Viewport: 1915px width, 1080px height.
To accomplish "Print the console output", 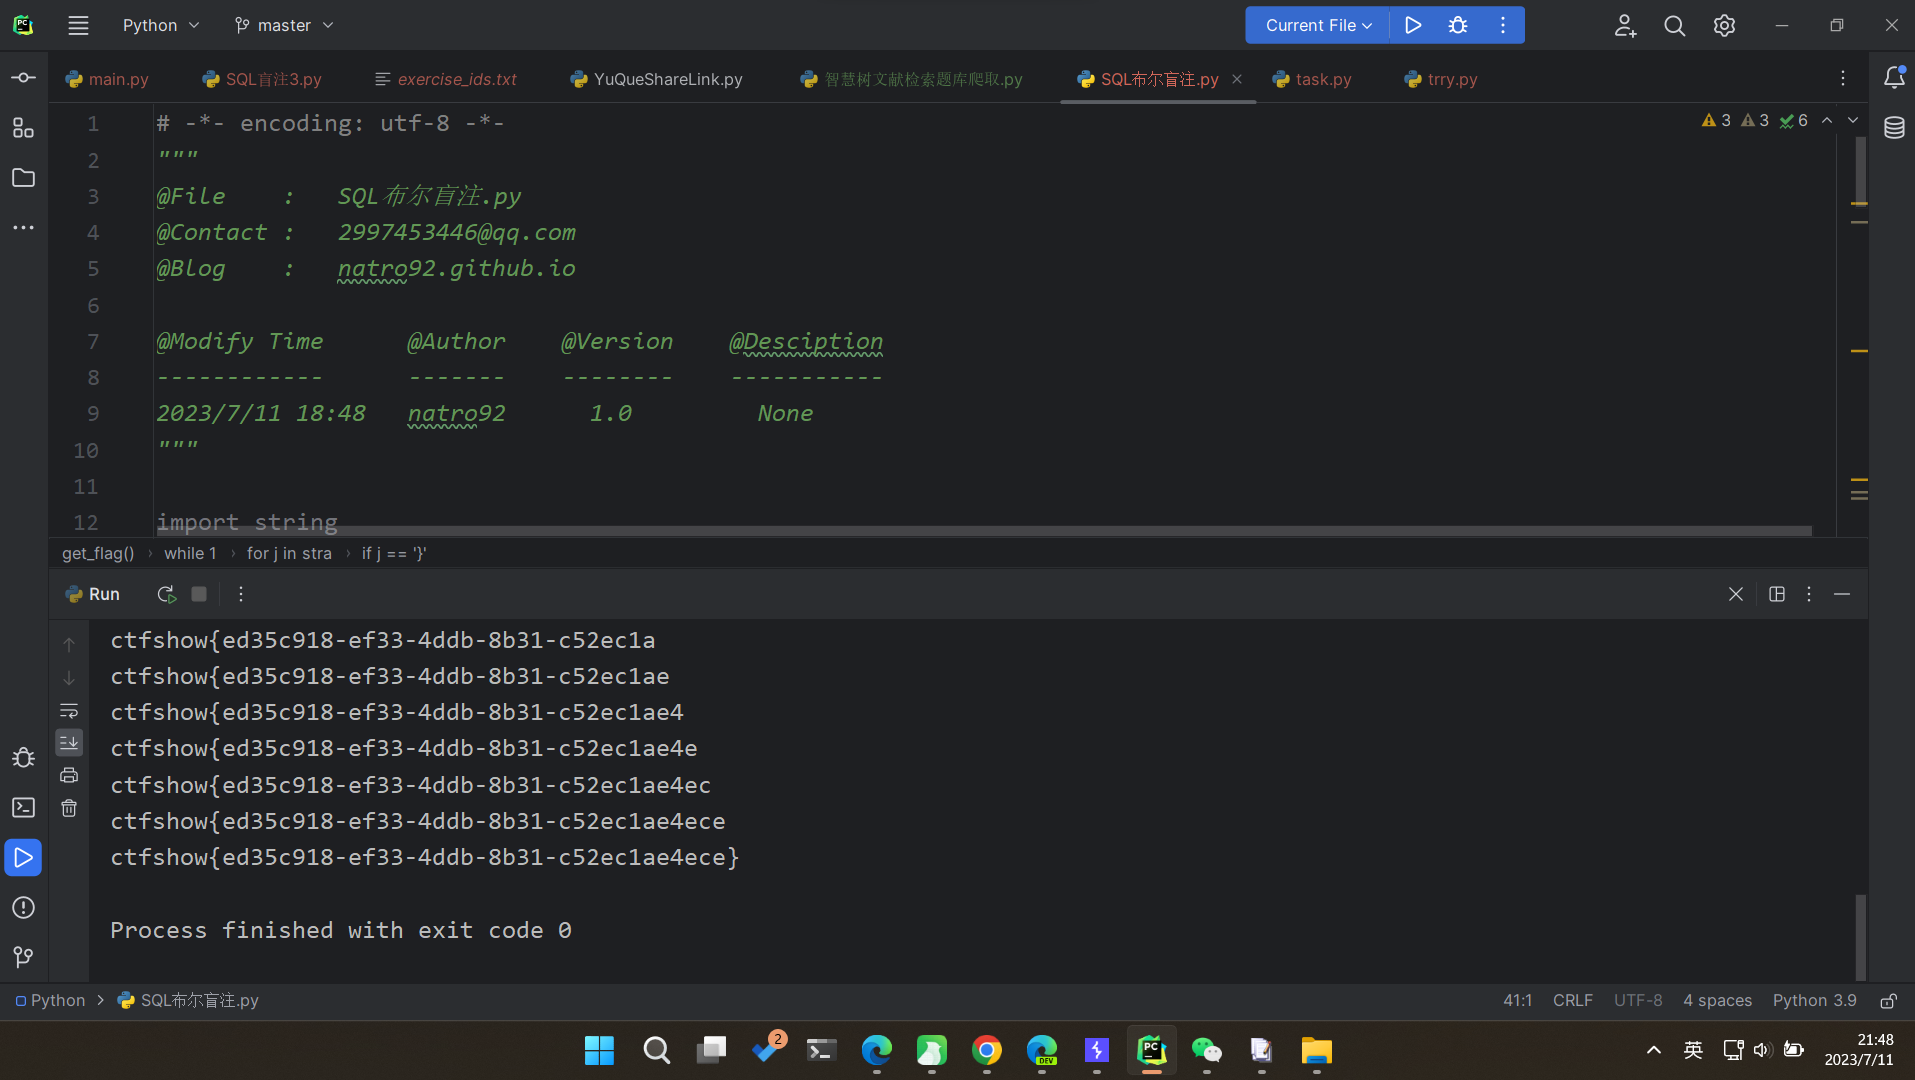I will point(69,775).
